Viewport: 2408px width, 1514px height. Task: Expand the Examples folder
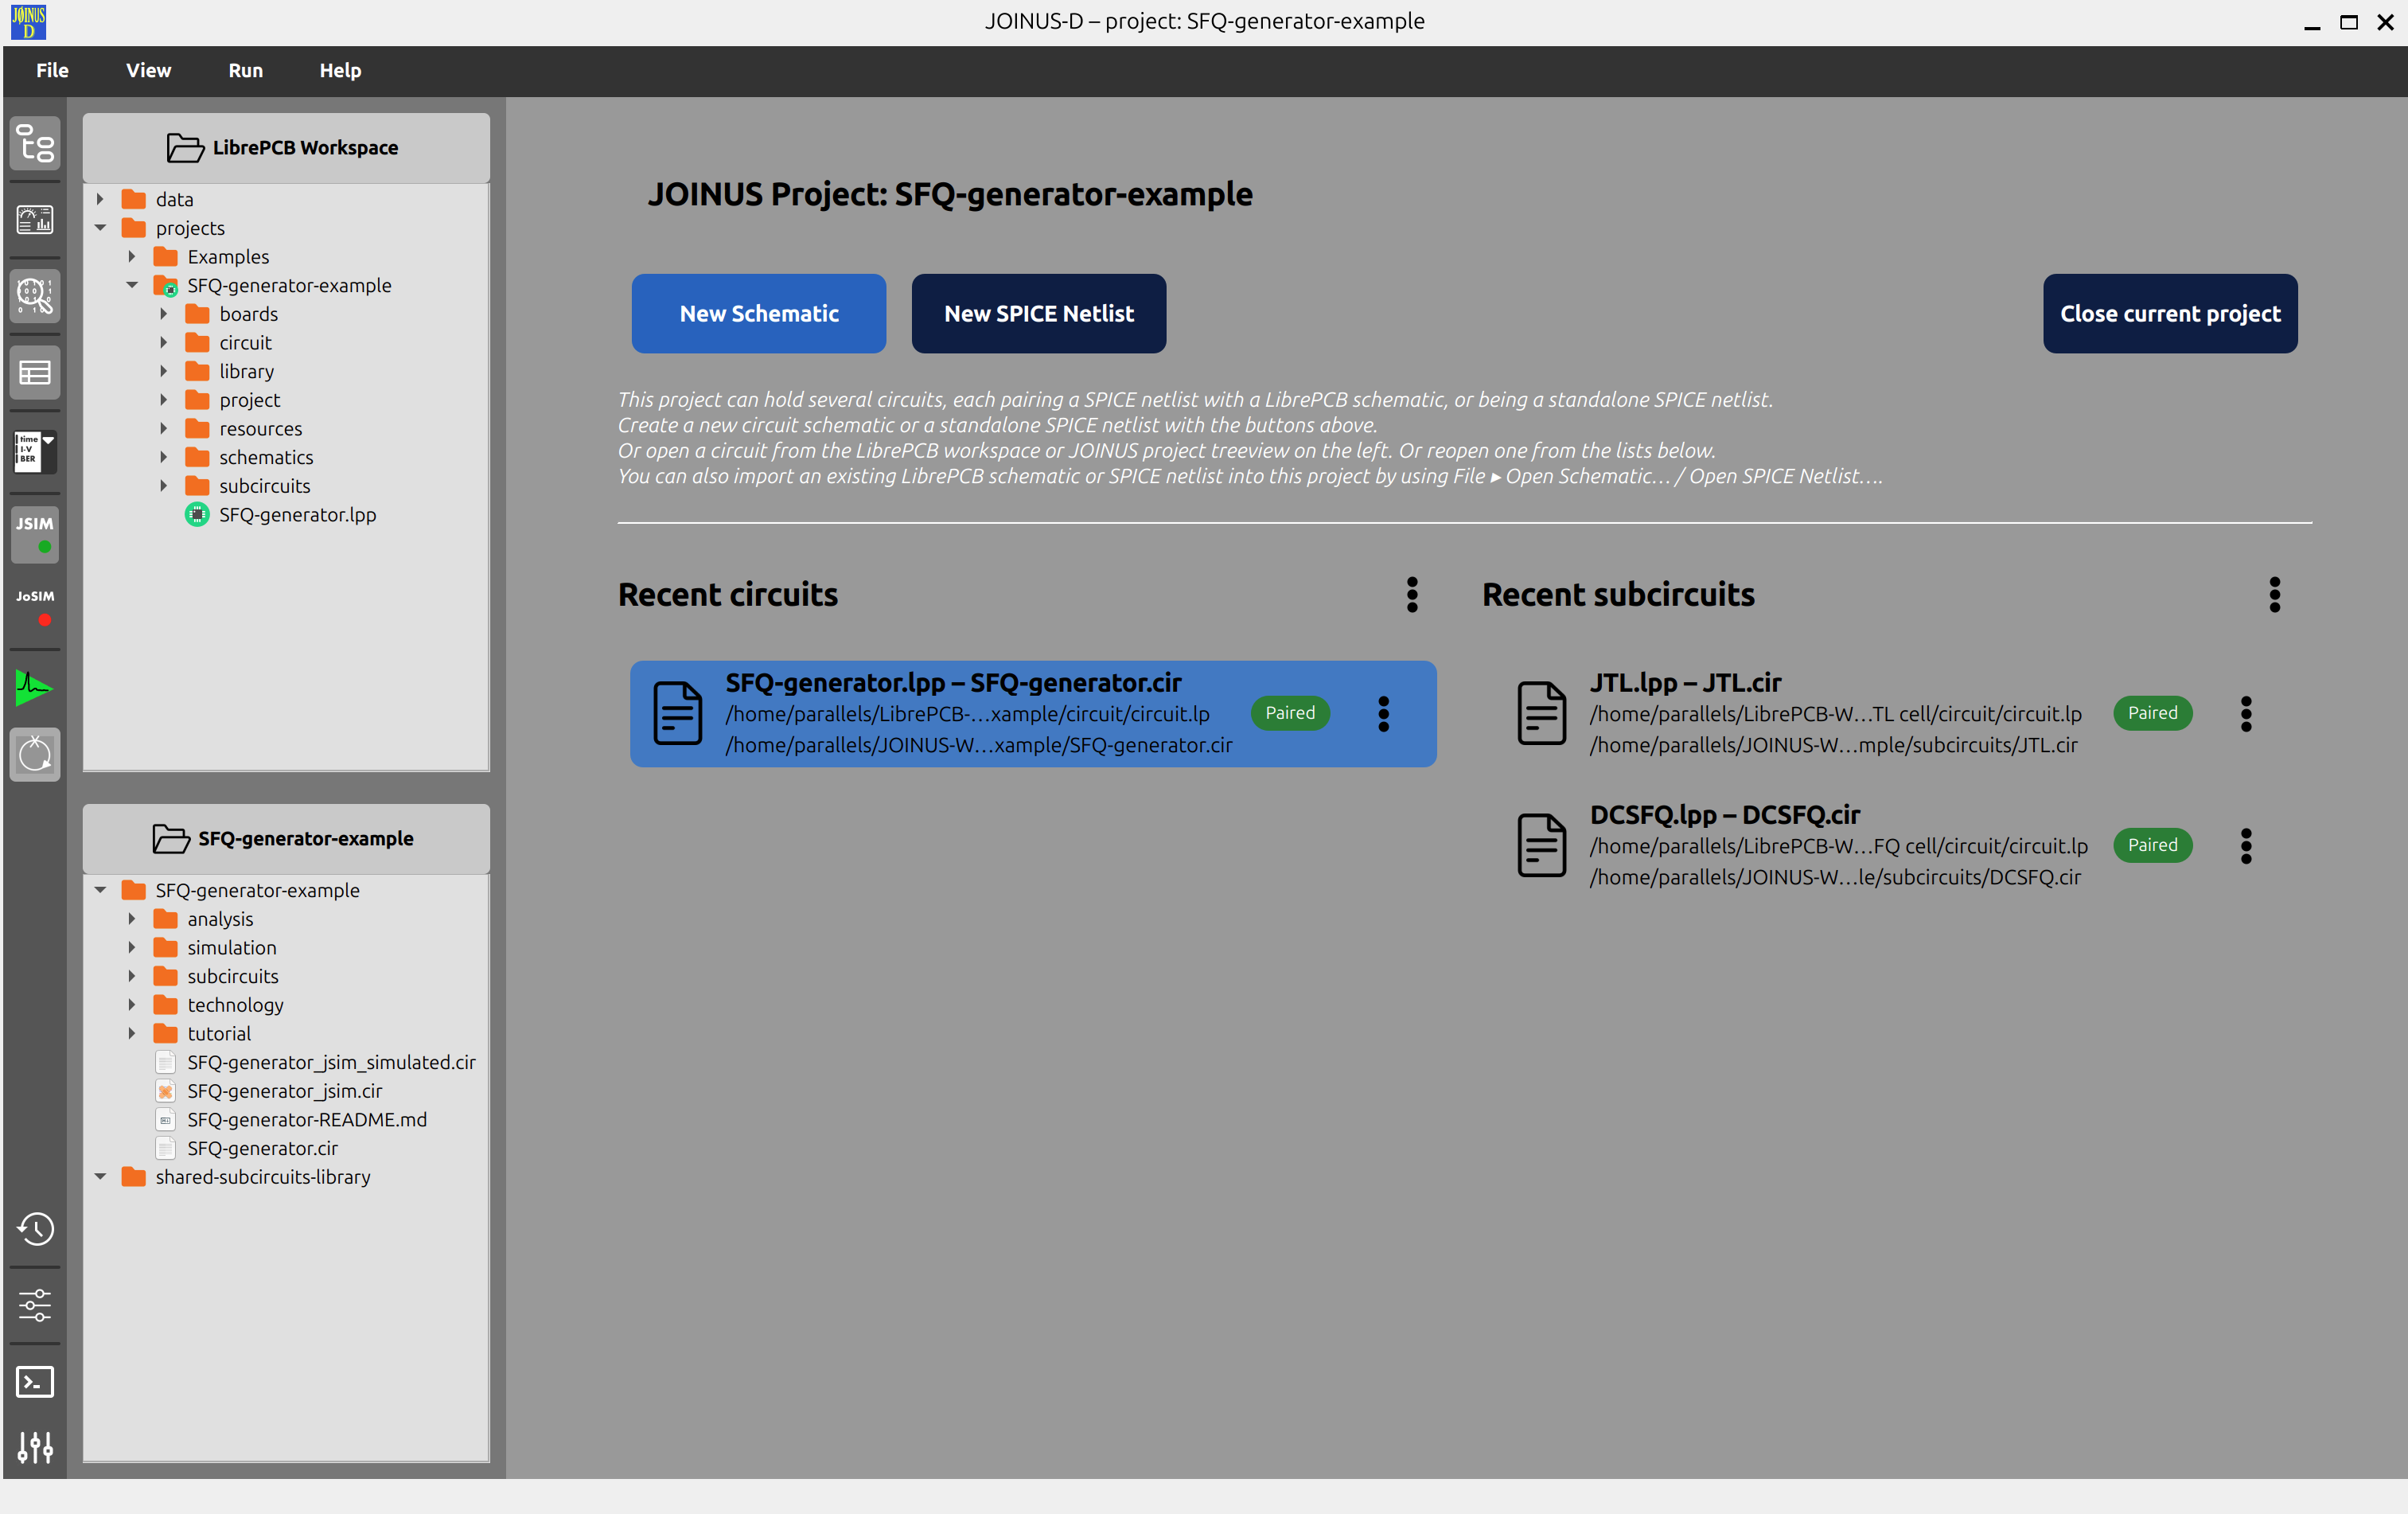tap(132, 256)
